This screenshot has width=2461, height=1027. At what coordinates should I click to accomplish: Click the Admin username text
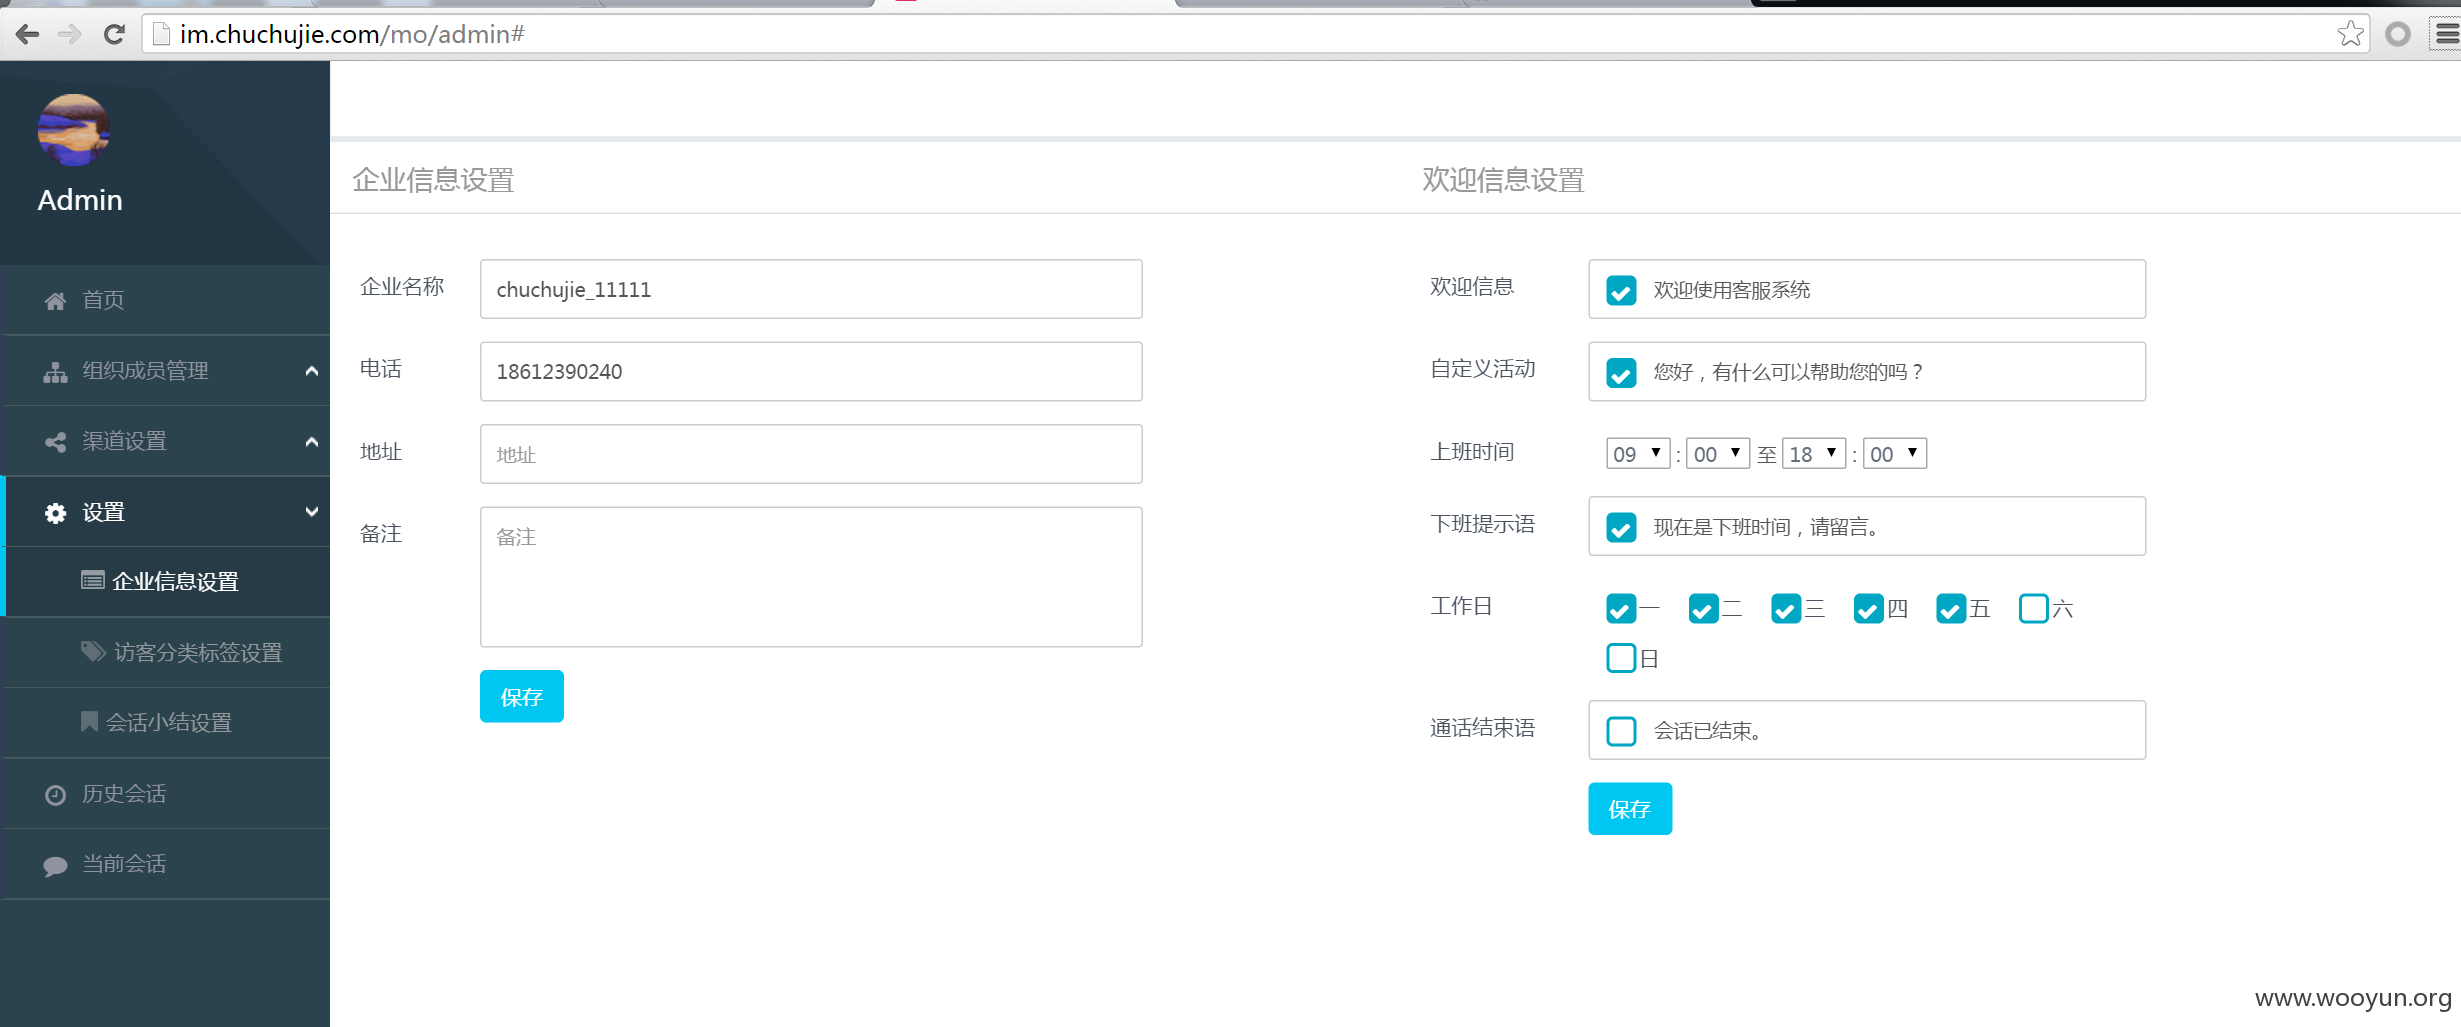80,200
